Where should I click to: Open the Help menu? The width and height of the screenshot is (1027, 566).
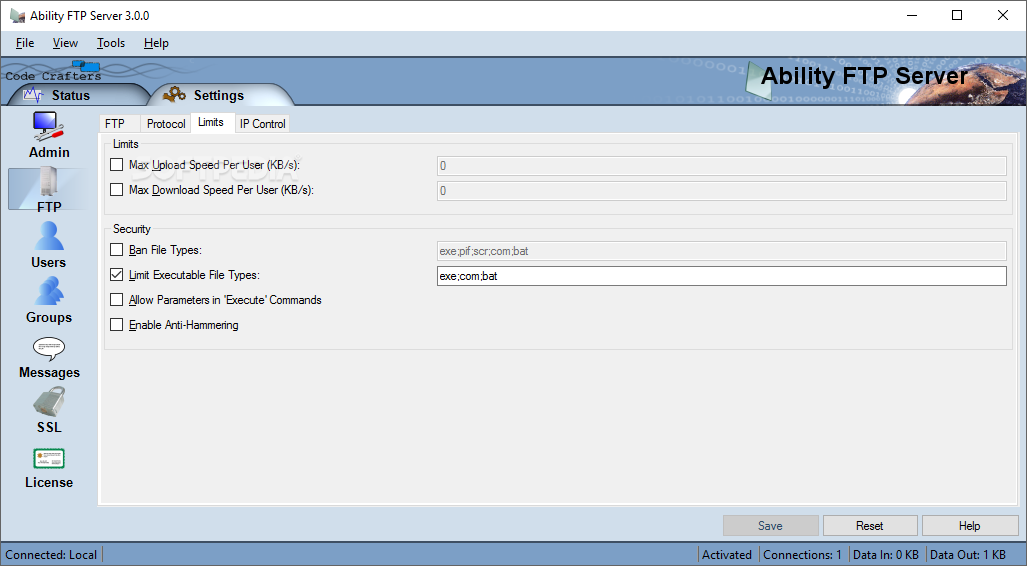point(156,43)
